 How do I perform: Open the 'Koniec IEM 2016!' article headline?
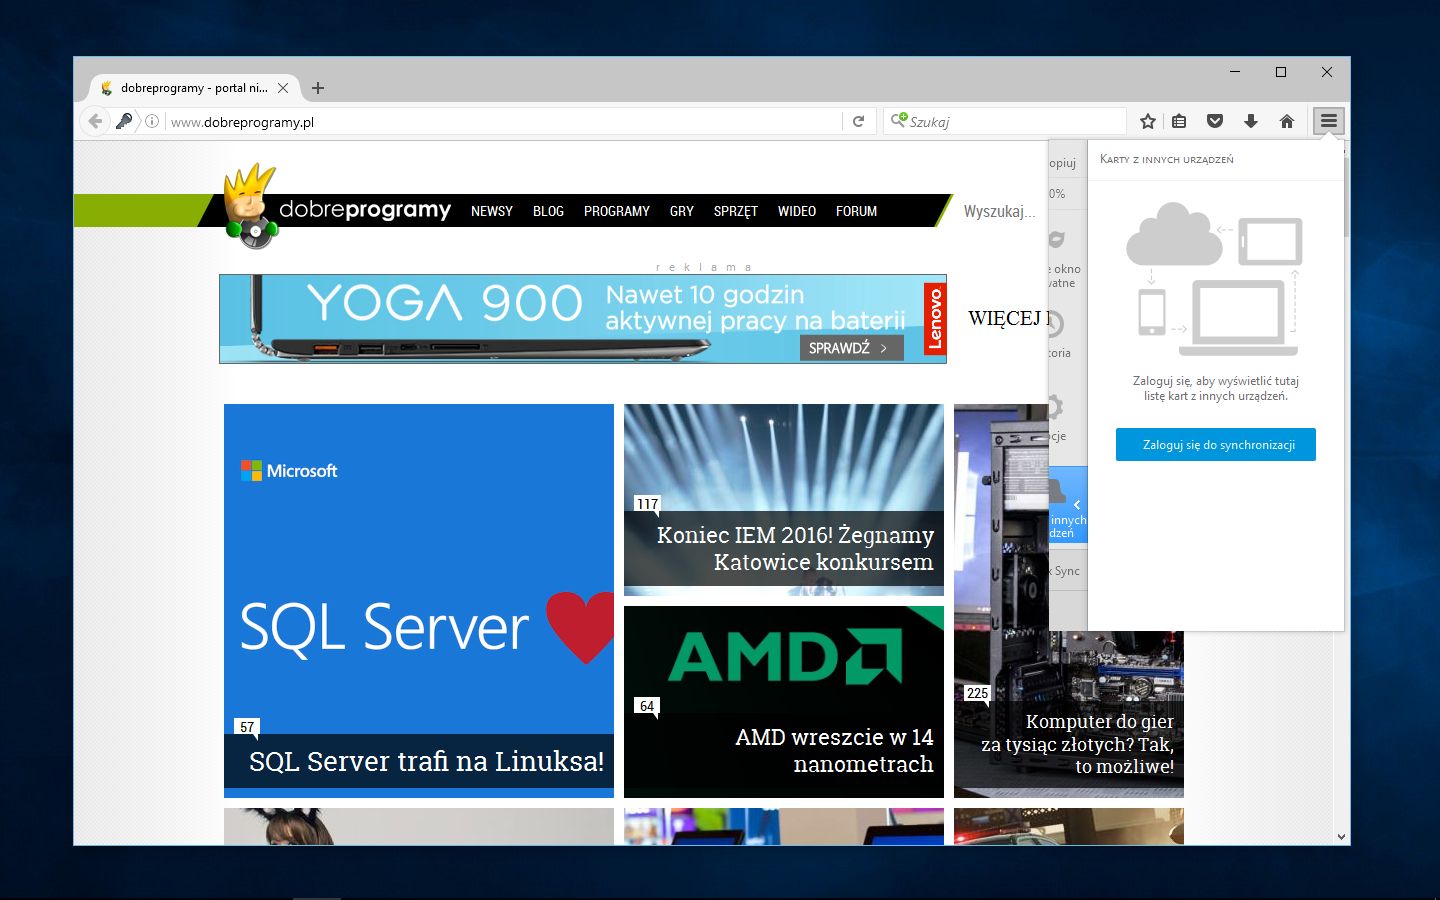[x=795, y=548]
